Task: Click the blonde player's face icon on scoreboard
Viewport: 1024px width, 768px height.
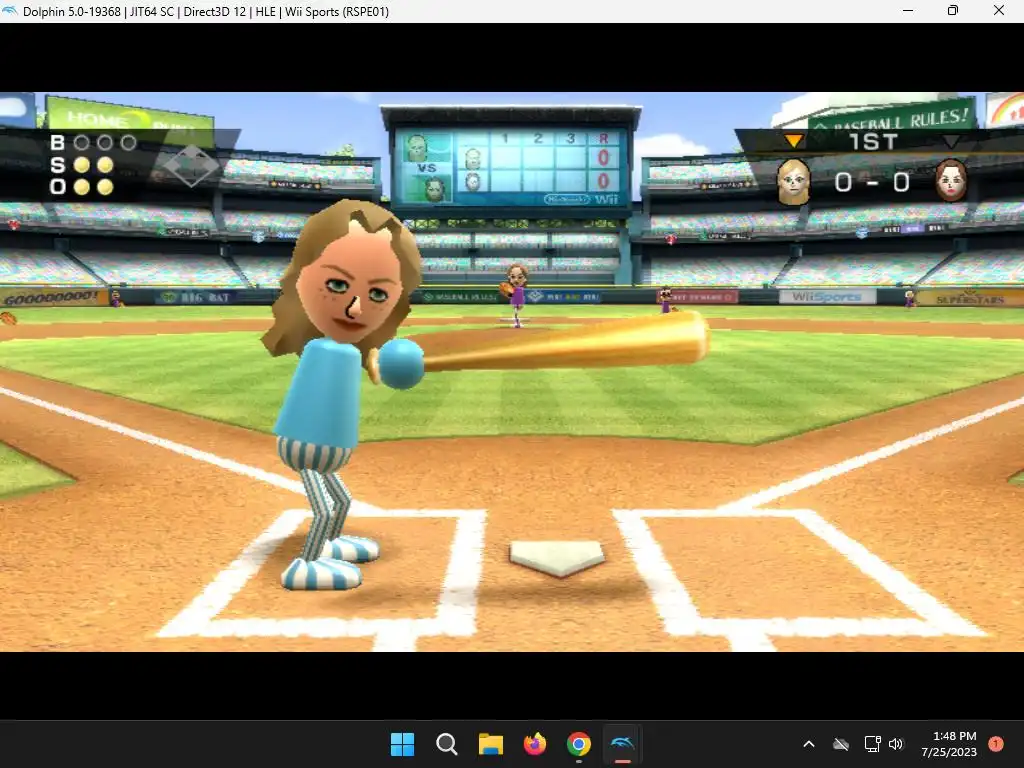Action: tap(793, 182)
